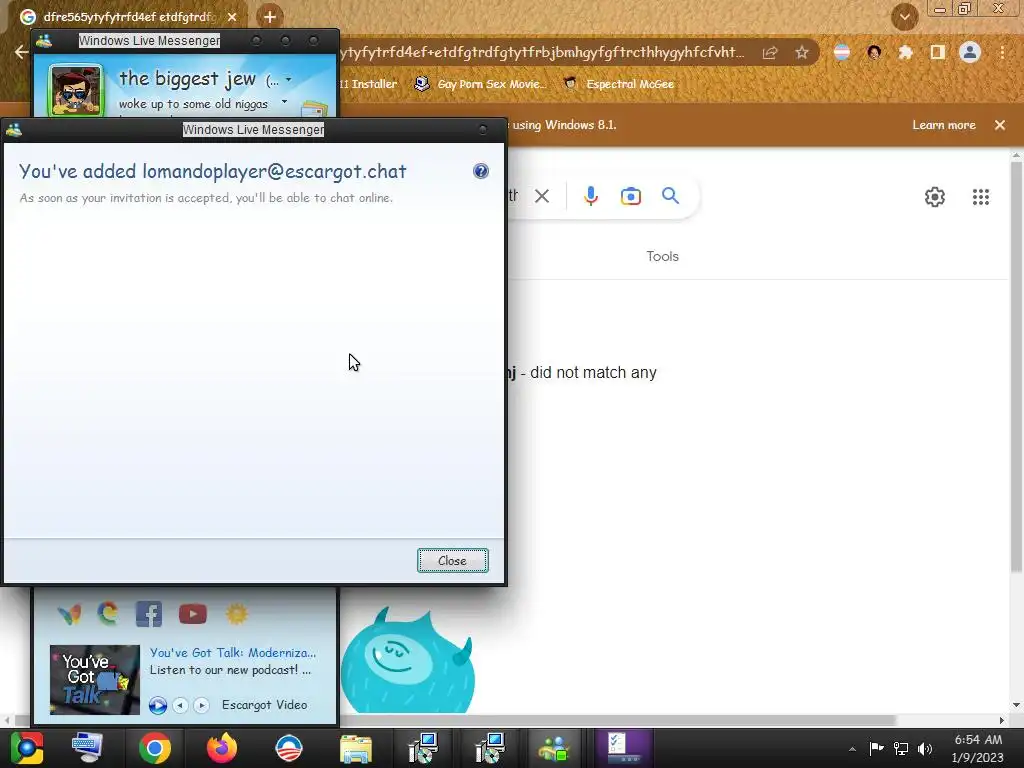
Task: Search by image with Google Lens icon
Action: coord(631,196)
